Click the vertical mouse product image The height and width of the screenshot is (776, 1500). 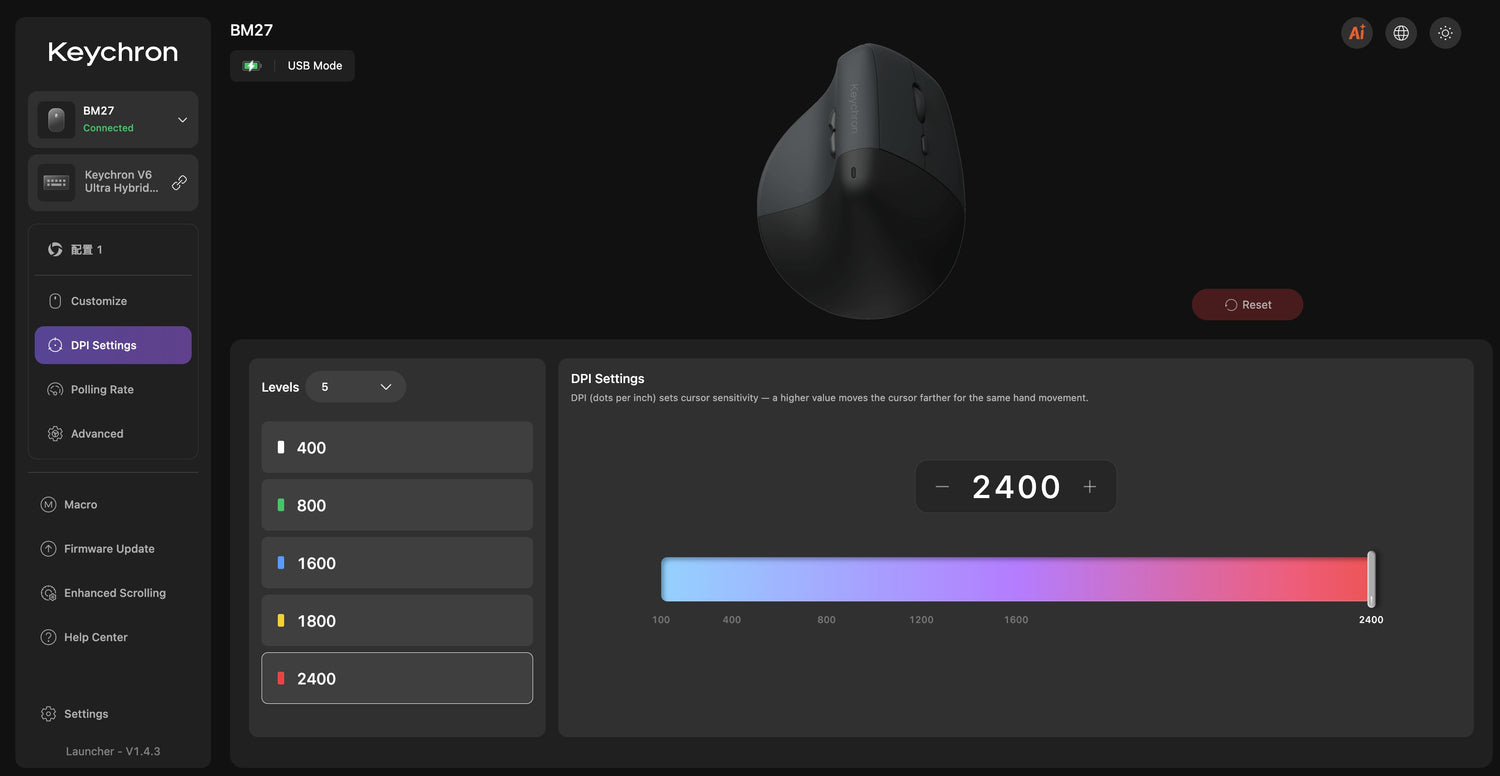(x=861, y=181)
